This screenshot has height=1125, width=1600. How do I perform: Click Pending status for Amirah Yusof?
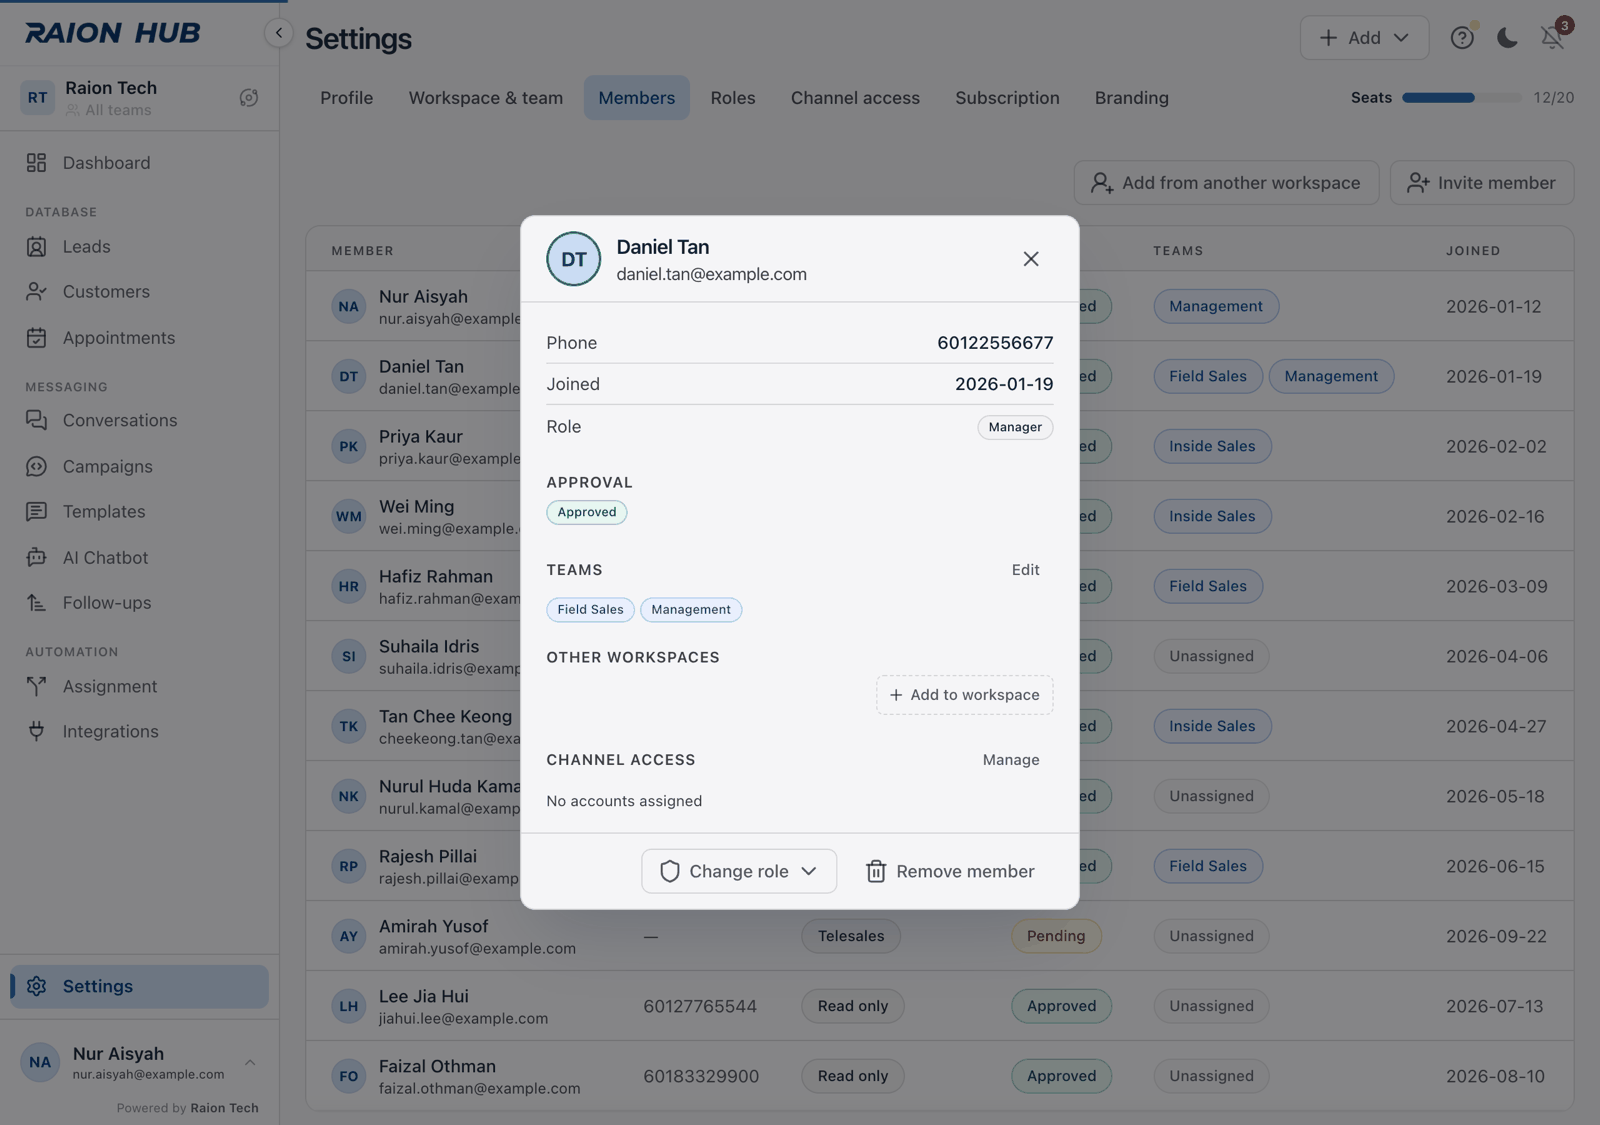coord(1056,936)
